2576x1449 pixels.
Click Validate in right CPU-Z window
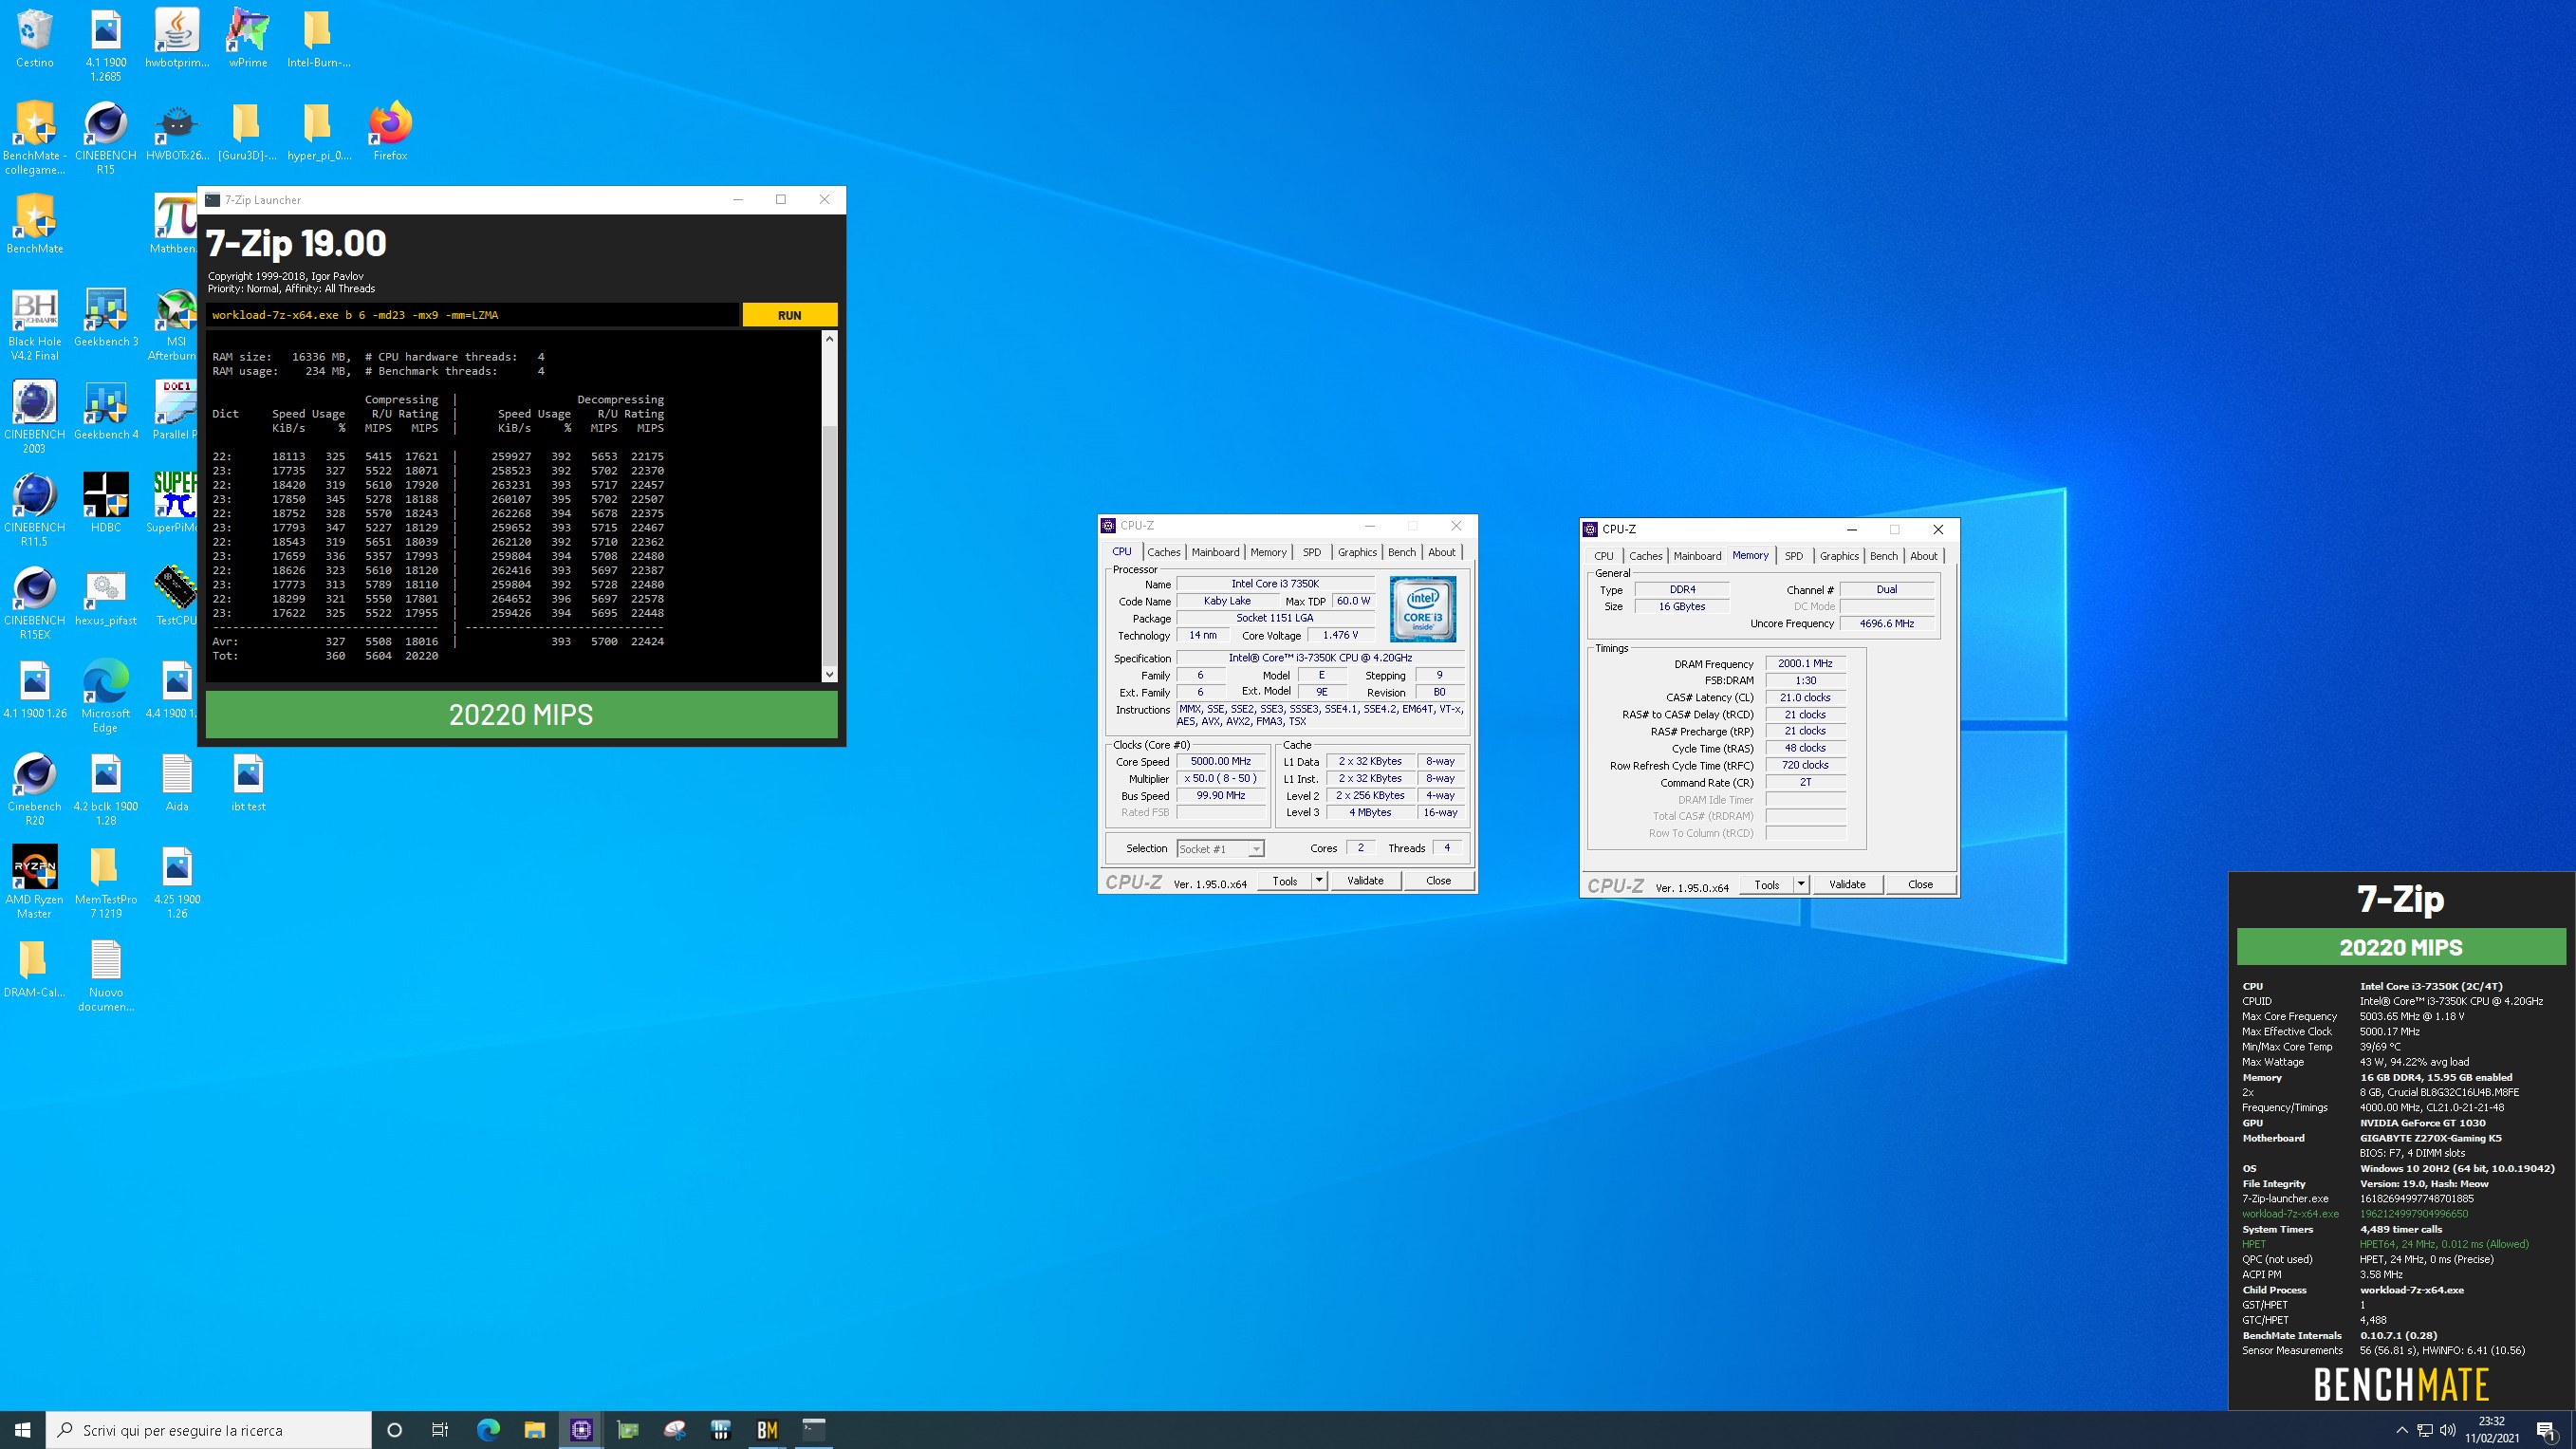tap(1847, 885)
